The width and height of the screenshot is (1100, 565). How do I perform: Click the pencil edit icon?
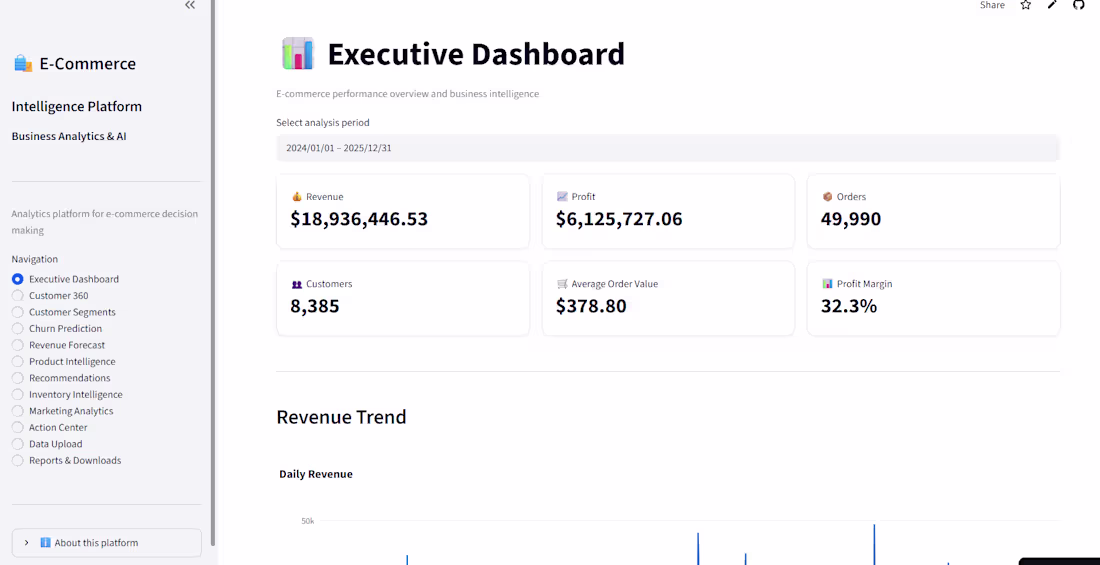(x=1052, y=5)
